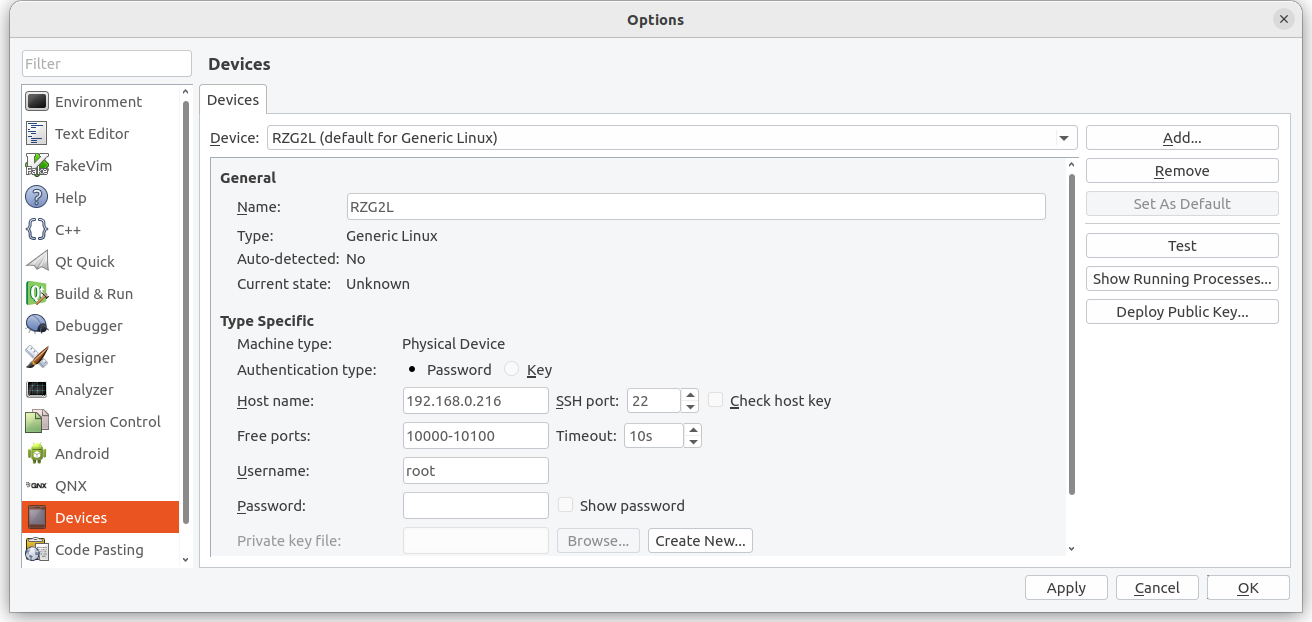Click the device settings vertical scrollbar
1312x622 pixels.
click(x=1071, y=330)
